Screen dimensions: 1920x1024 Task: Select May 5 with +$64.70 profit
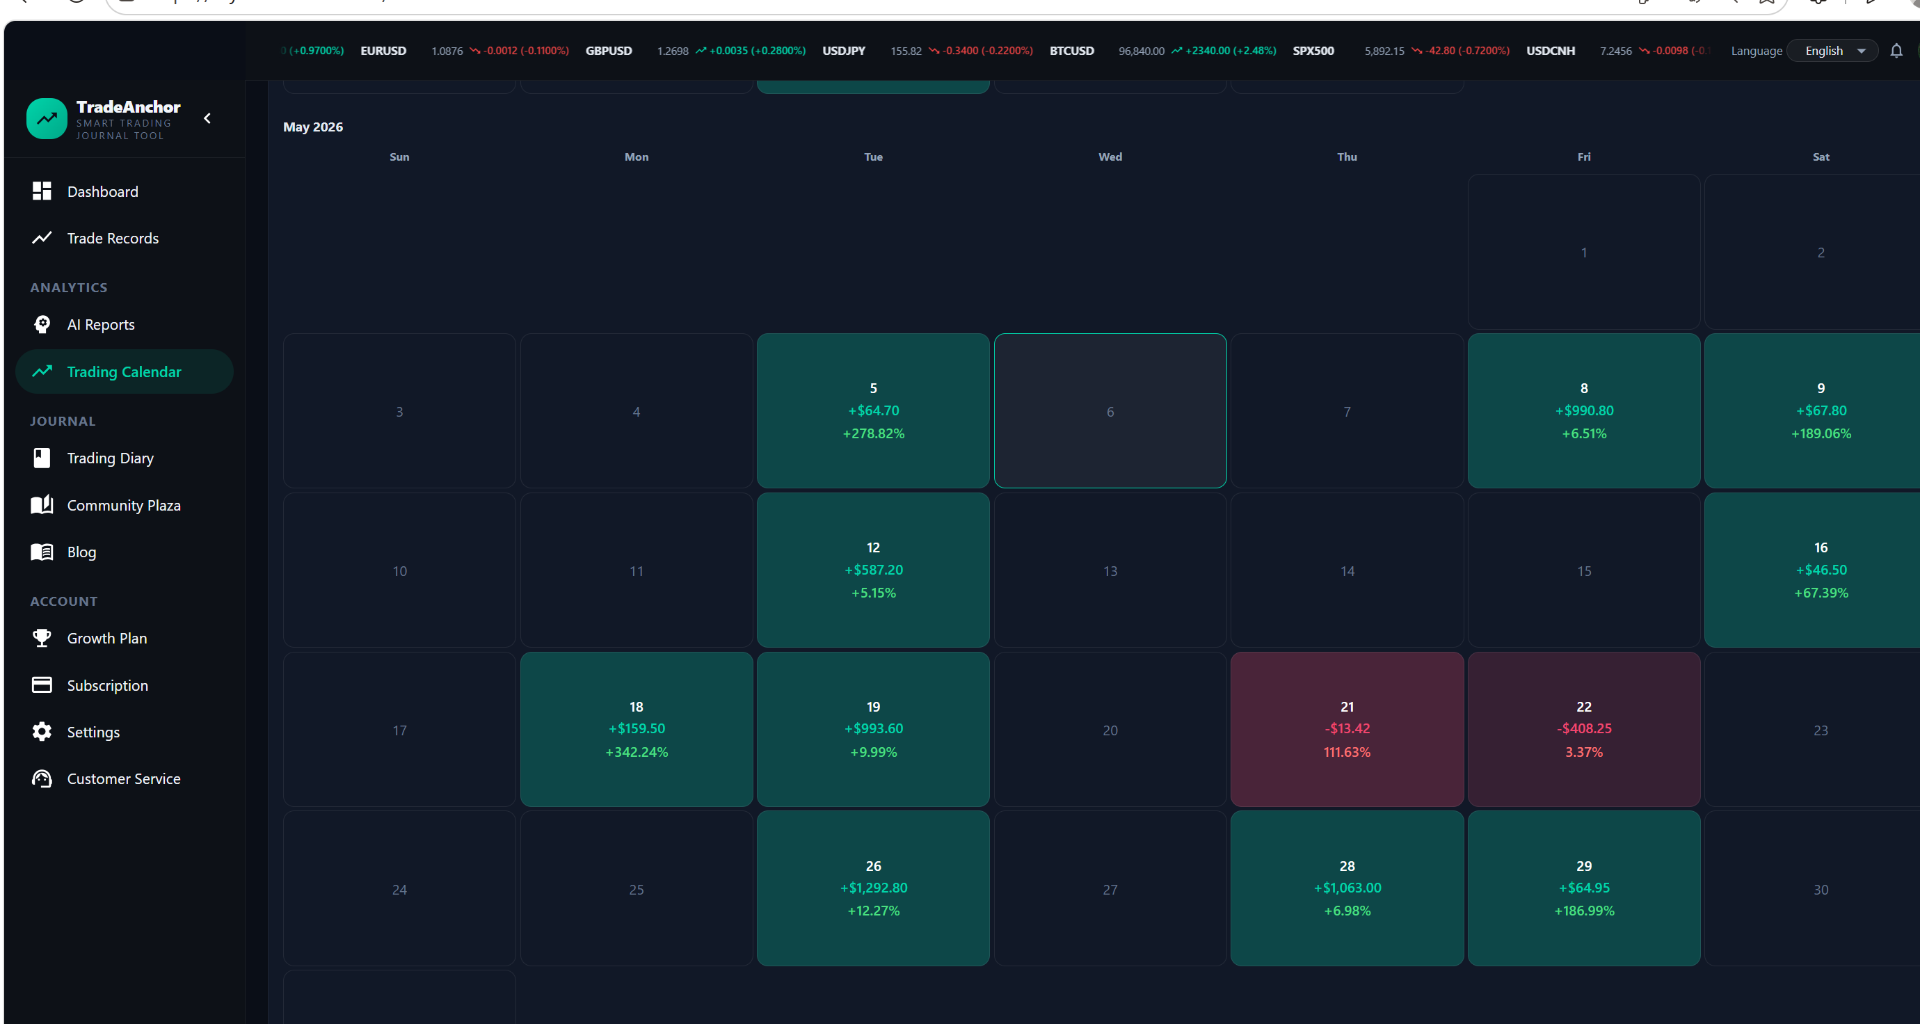pyautogui.click(x=873, y=411)
